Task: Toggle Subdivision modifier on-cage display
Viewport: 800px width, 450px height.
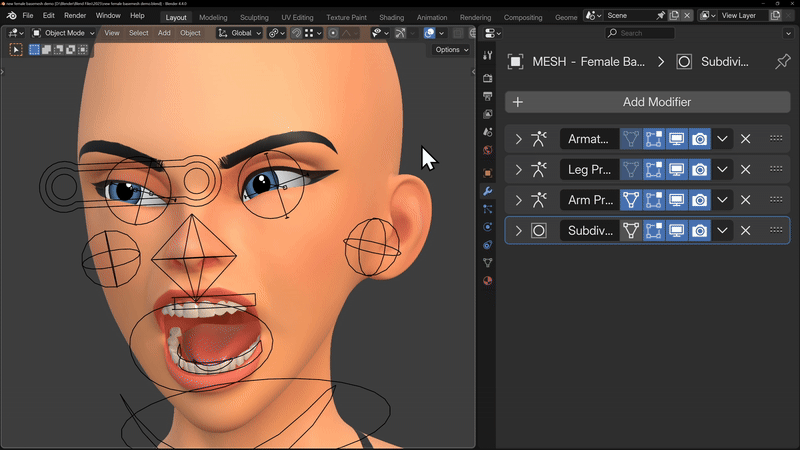Action: tap(631, 231)
